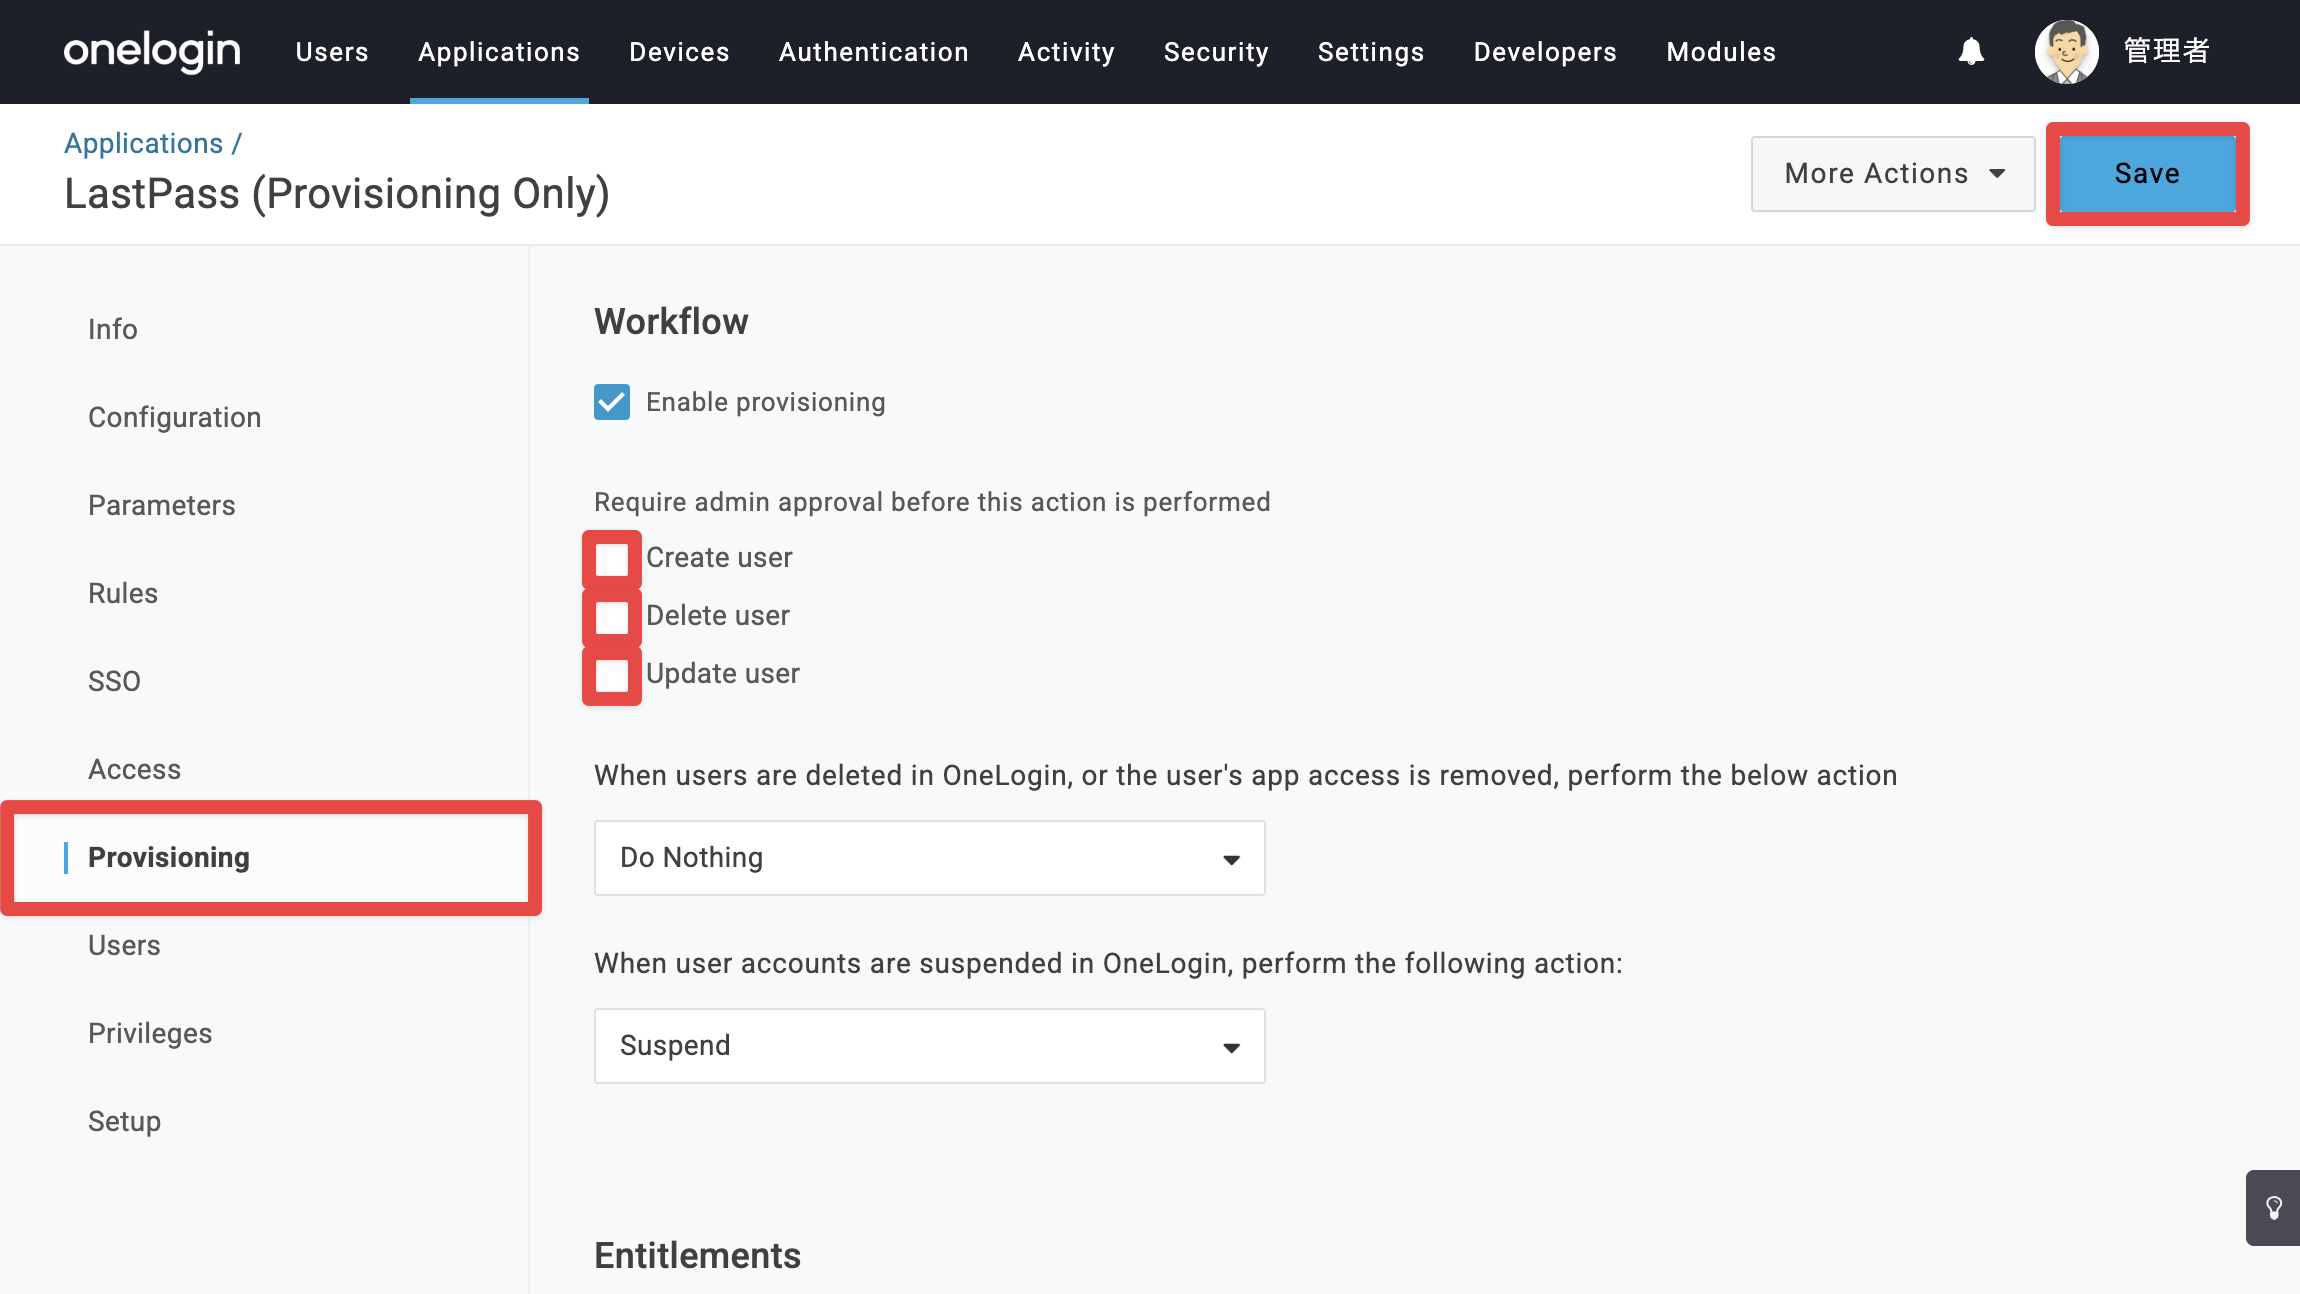The width and height of the screenshot is (2300, 1294).
Task: Open the Activity menu
Action: pos(1066,52)
